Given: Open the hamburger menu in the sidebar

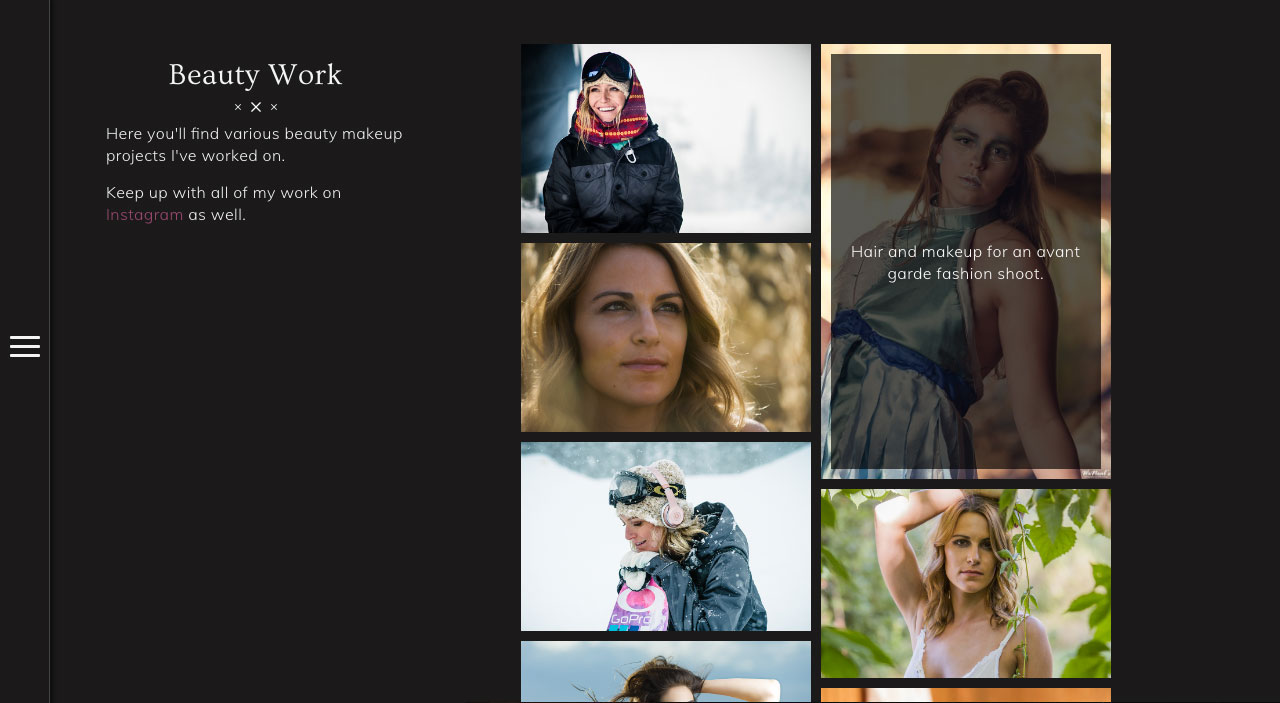Looking at the screenshot, I should pyautogui.click(x=25, y=346).
